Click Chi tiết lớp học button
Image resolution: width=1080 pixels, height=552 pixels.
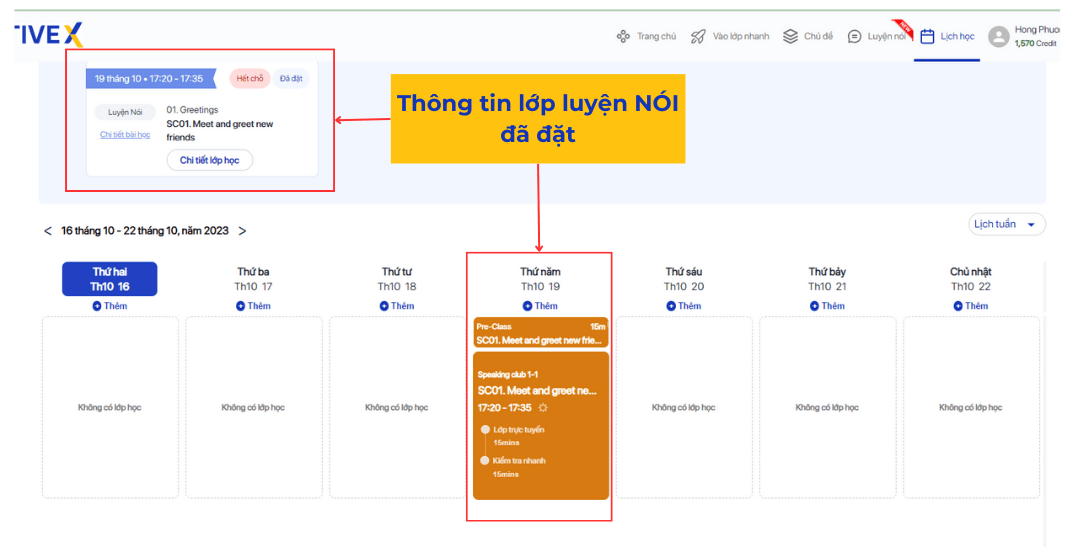(x=209, y=160)
